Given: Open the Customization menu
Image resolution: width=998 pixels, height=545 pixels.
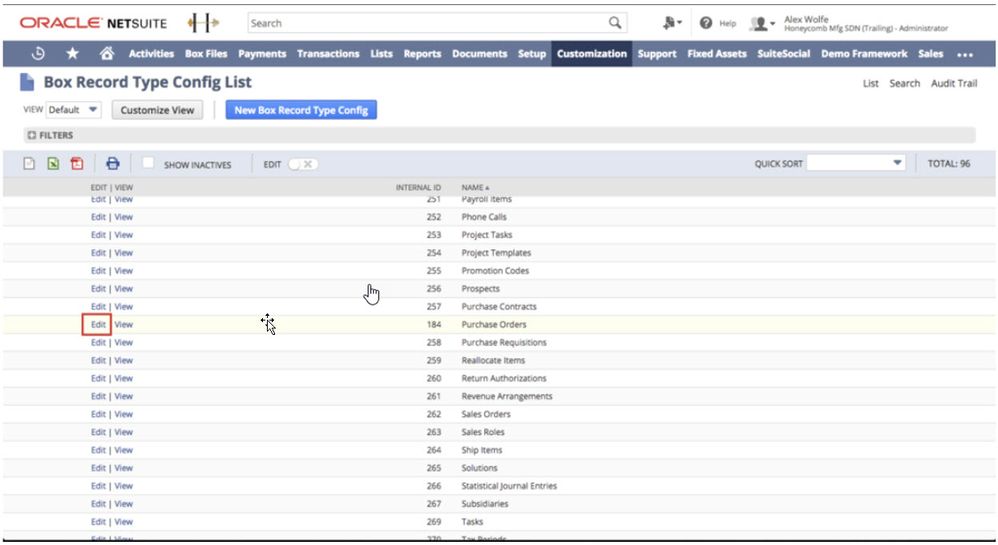Looking at the screenshot, I should click(x=592, y=54).
